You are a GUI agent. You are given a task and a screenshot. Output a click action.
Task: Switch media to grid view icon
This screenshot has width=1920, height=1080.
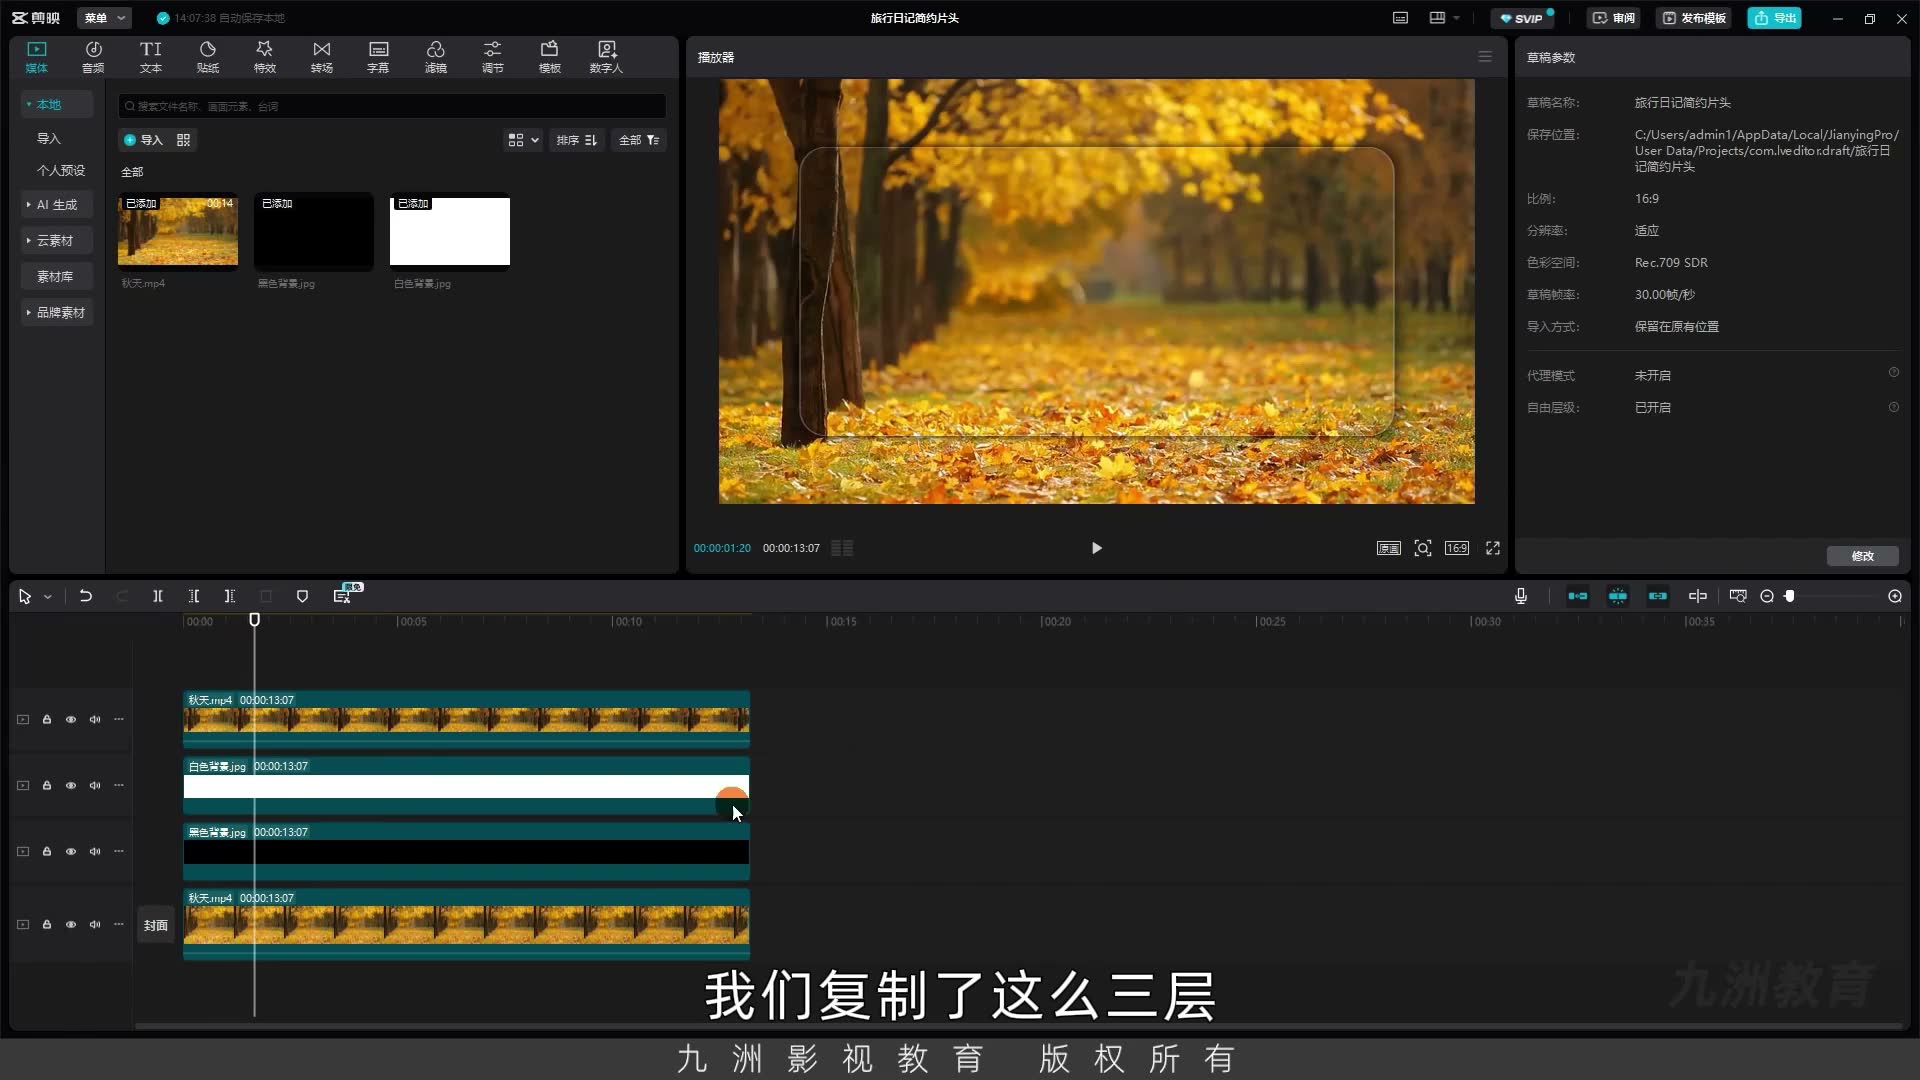click(x=183, y=140)
